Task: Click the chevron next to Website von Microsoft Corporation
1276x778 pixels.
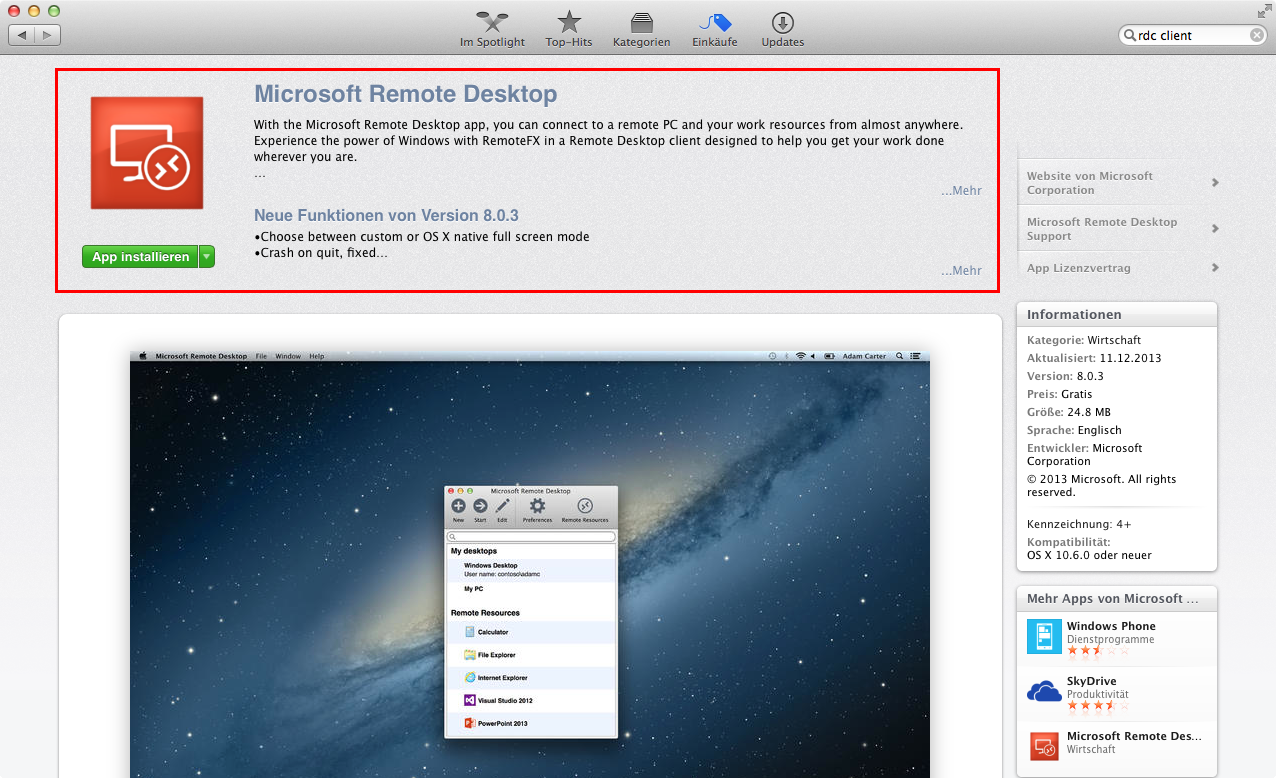Action: point(1215,182)
